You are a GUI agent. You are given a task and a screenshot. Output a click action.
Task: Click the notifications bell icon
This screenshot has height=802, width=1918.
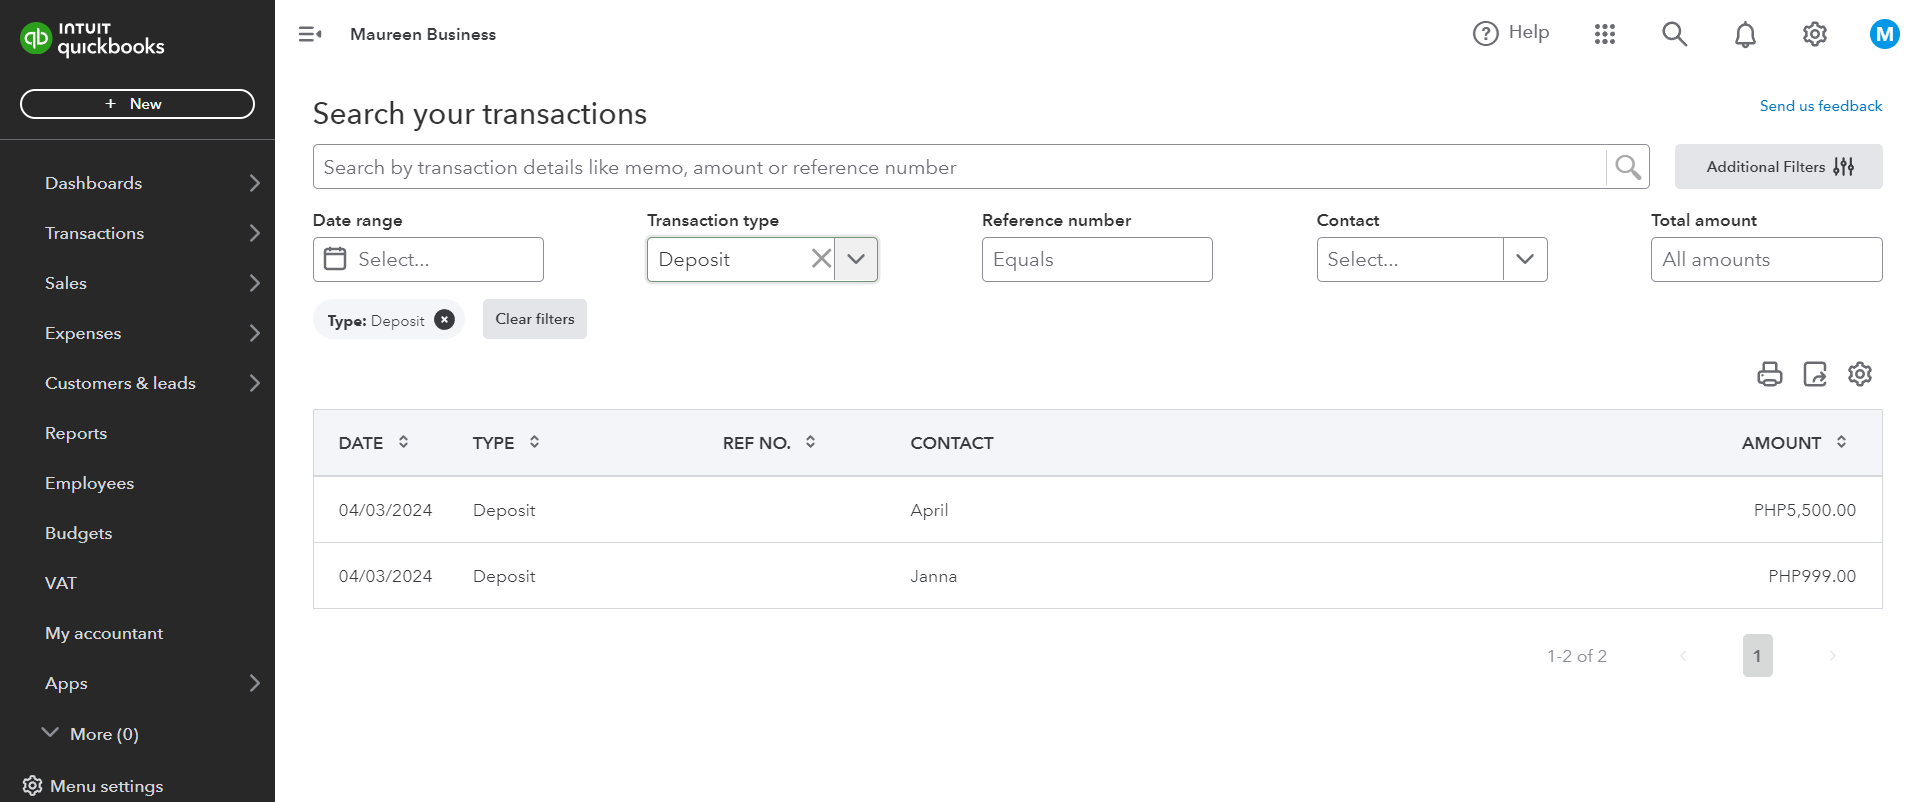click(x=1745, y=35)
